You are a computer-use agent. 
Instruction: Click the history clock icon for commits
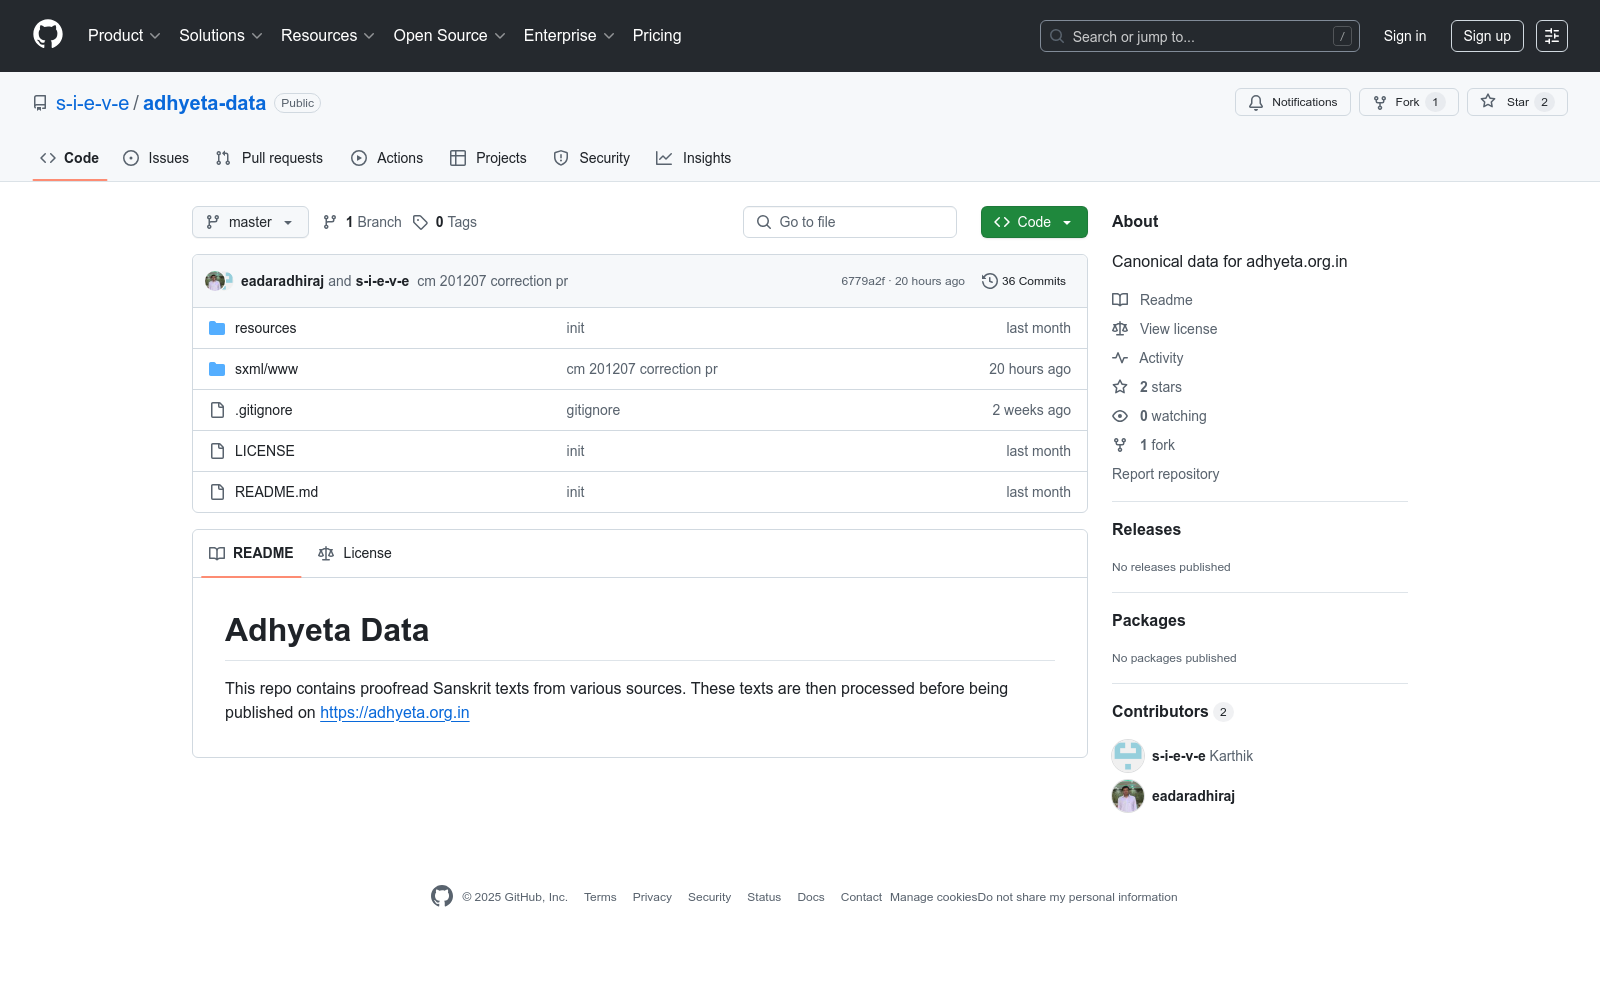990,281
